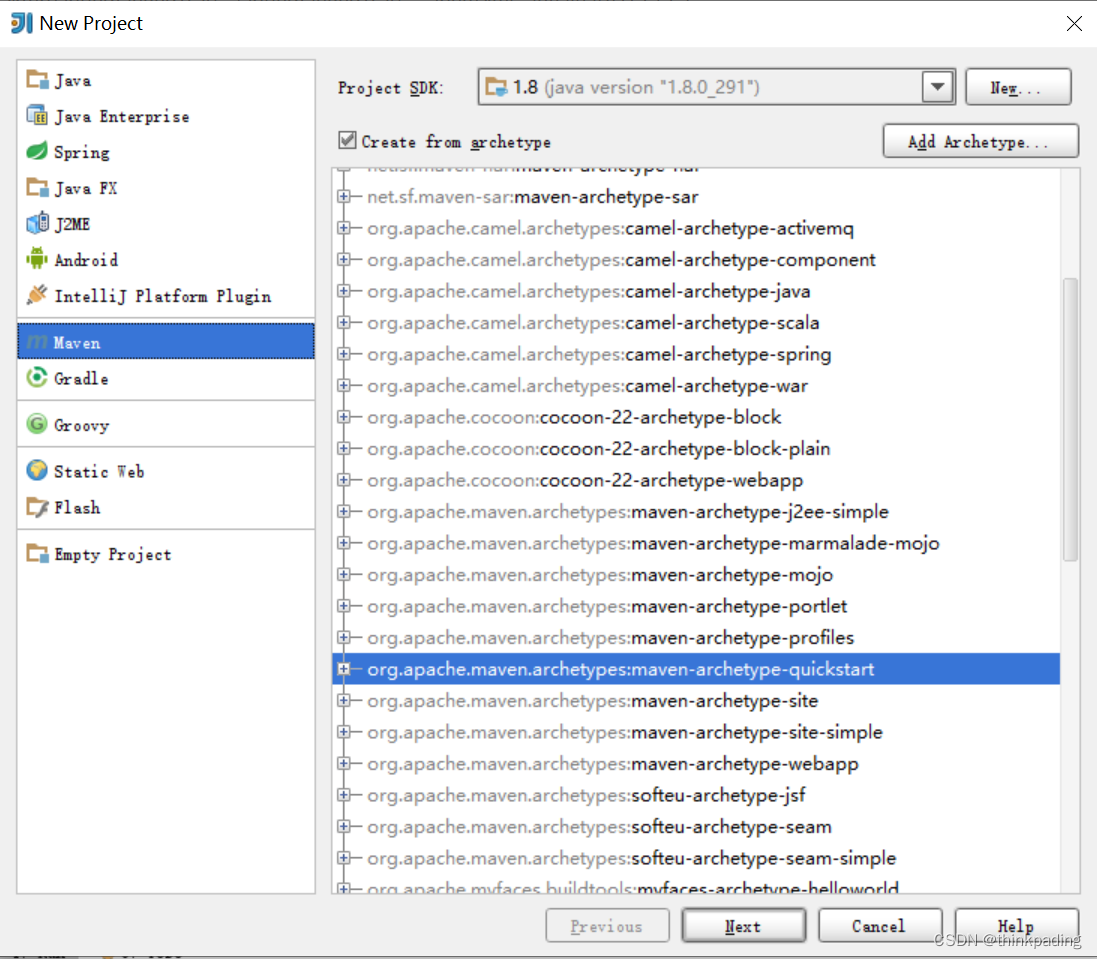Click the Java FX folder icon
The height and width of the screenshot is (959, 1097).
click(37, 187)
